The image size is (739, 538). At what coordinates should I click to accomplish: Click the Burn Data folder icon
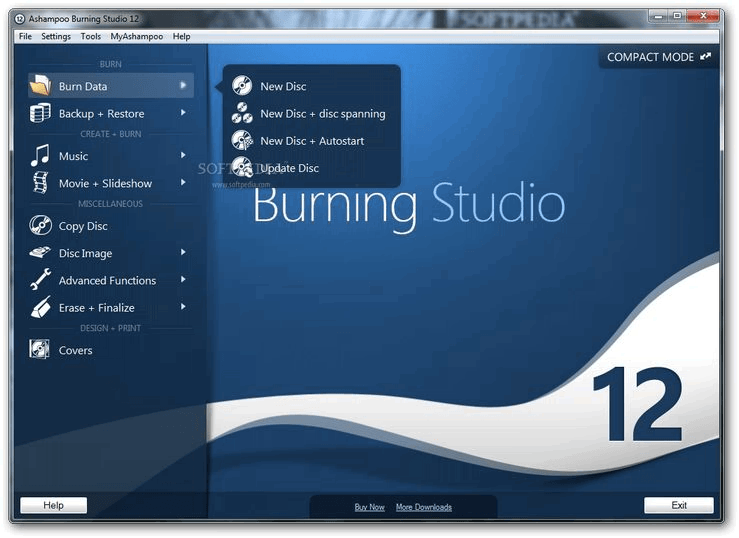point(40,86)
